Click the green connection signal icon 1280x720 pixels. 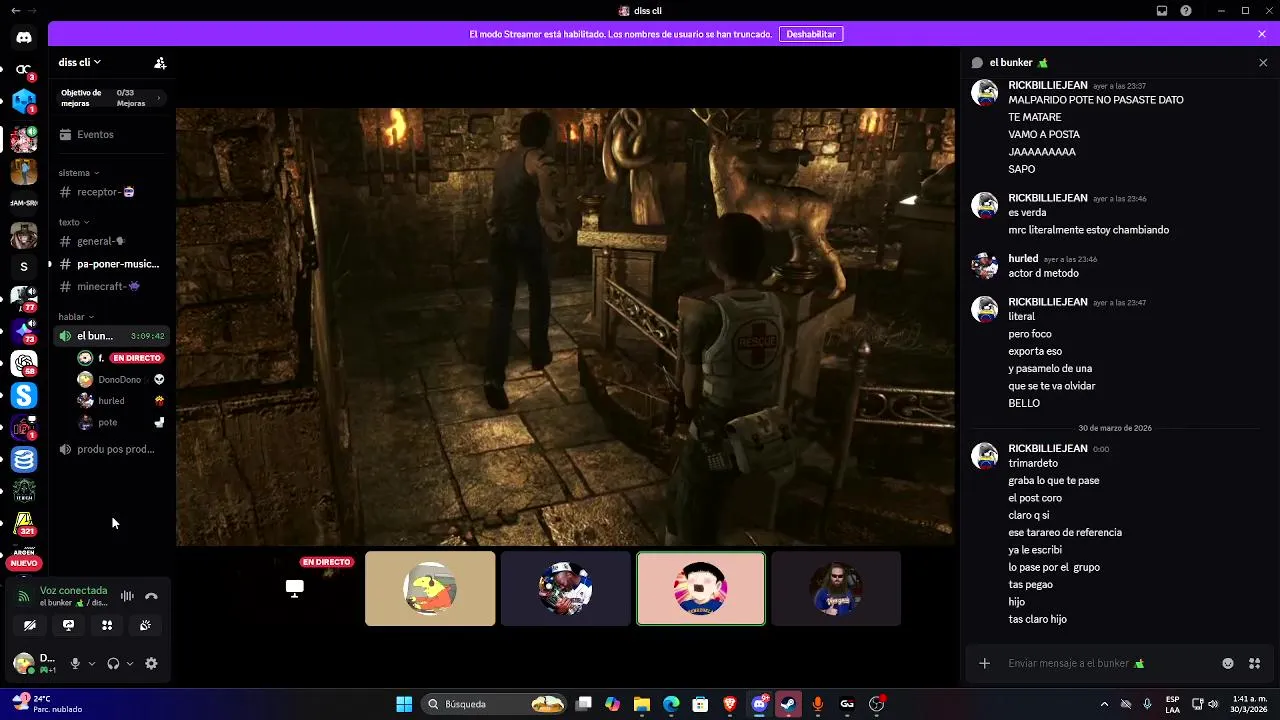(23, 596)
